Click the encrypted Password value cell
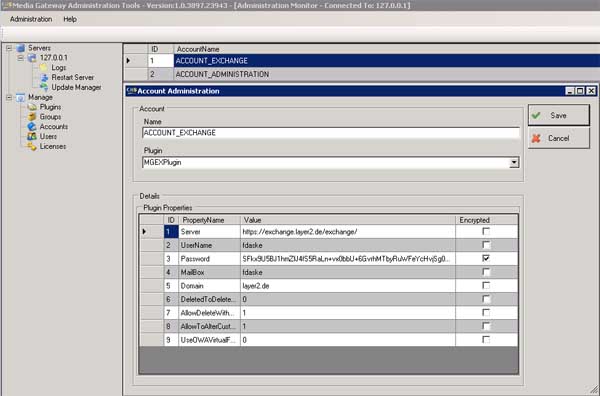 (348, 259)
